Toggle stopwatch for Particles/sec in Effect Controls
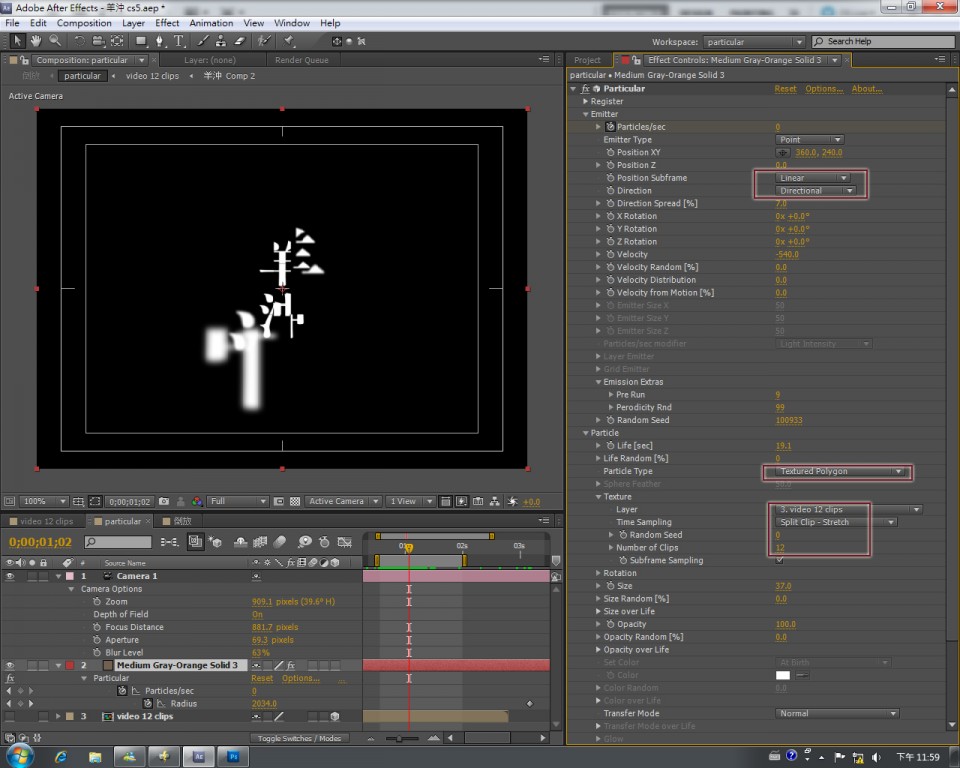 [x=610, y=127]
